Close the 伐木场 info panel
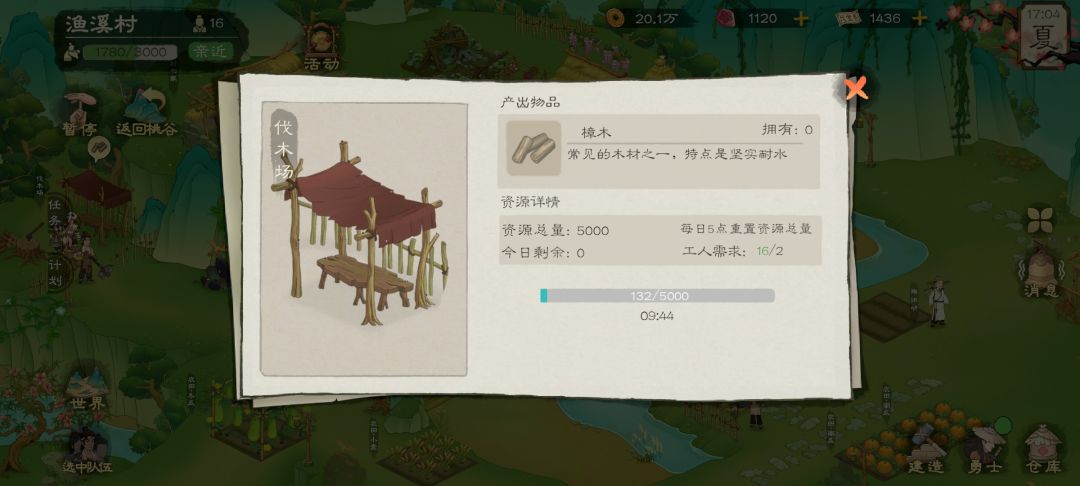The height and width of the screenshot is (486, 1080). click(x=855, y=88)
